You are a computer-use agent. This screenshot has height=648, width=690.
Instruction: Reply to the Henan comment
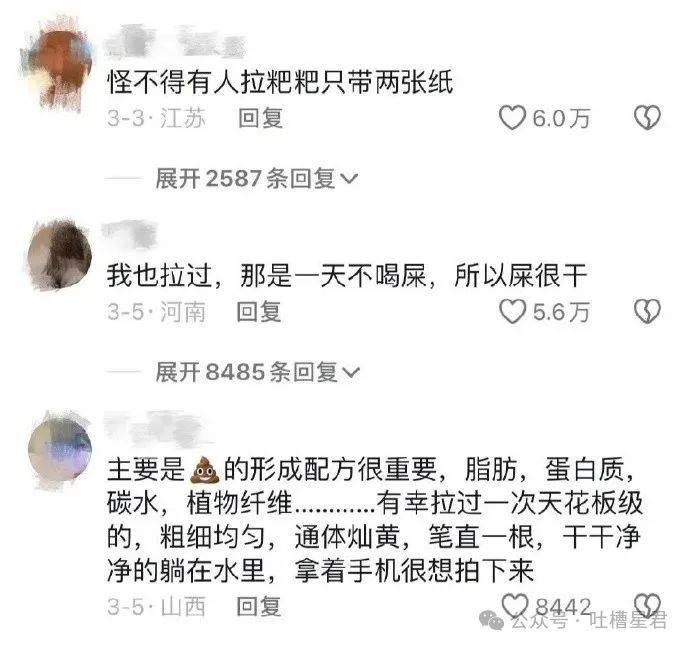coord(259,312)
